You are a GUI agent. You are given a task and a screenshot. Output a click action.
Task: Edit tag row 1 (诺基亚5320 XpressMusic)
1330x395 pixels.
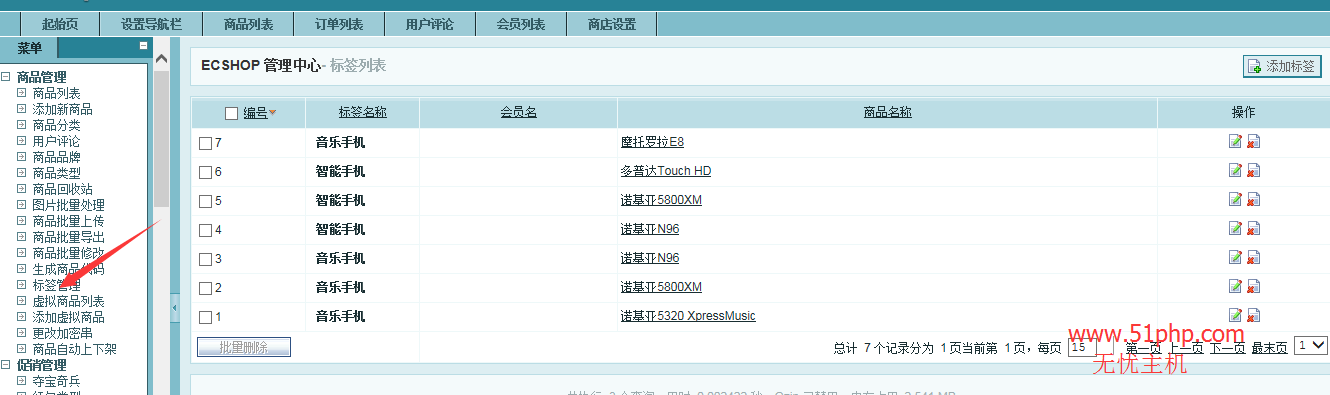pos(1235,316)
